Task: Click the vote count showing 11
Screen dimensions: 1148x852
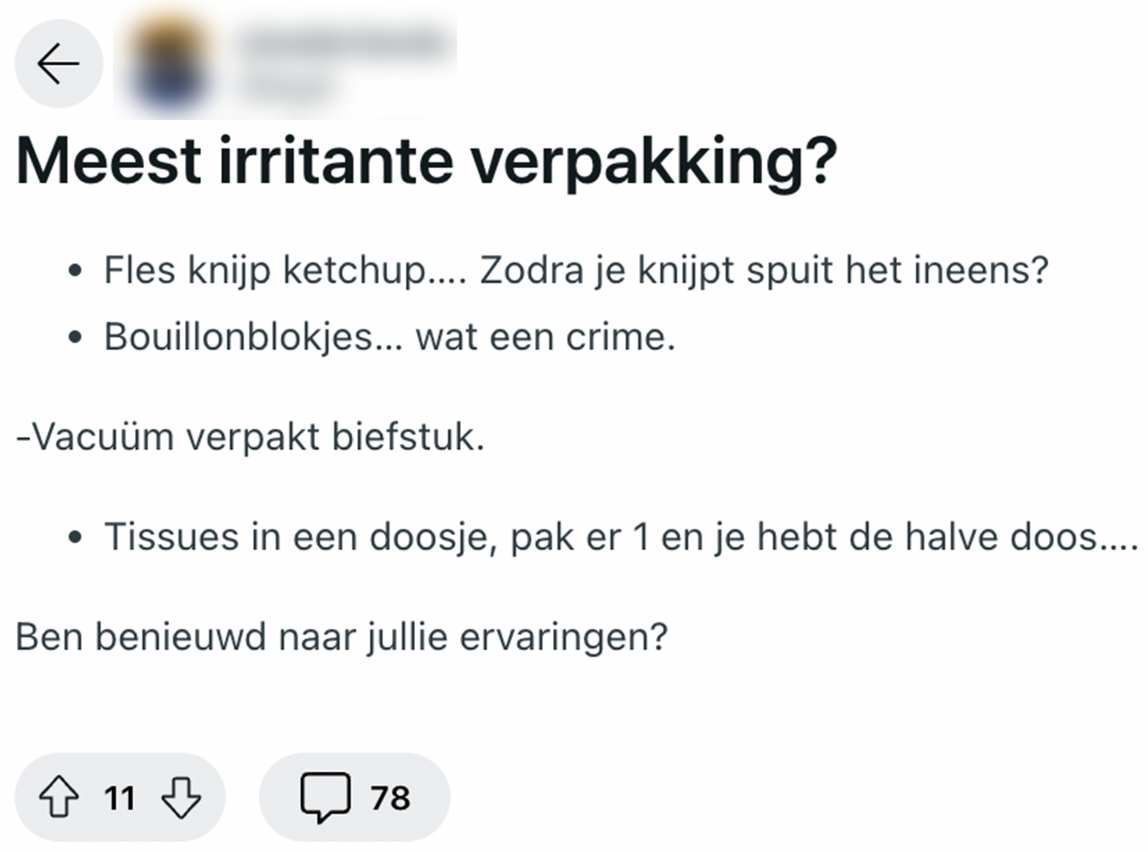Action: click(119, 799)
